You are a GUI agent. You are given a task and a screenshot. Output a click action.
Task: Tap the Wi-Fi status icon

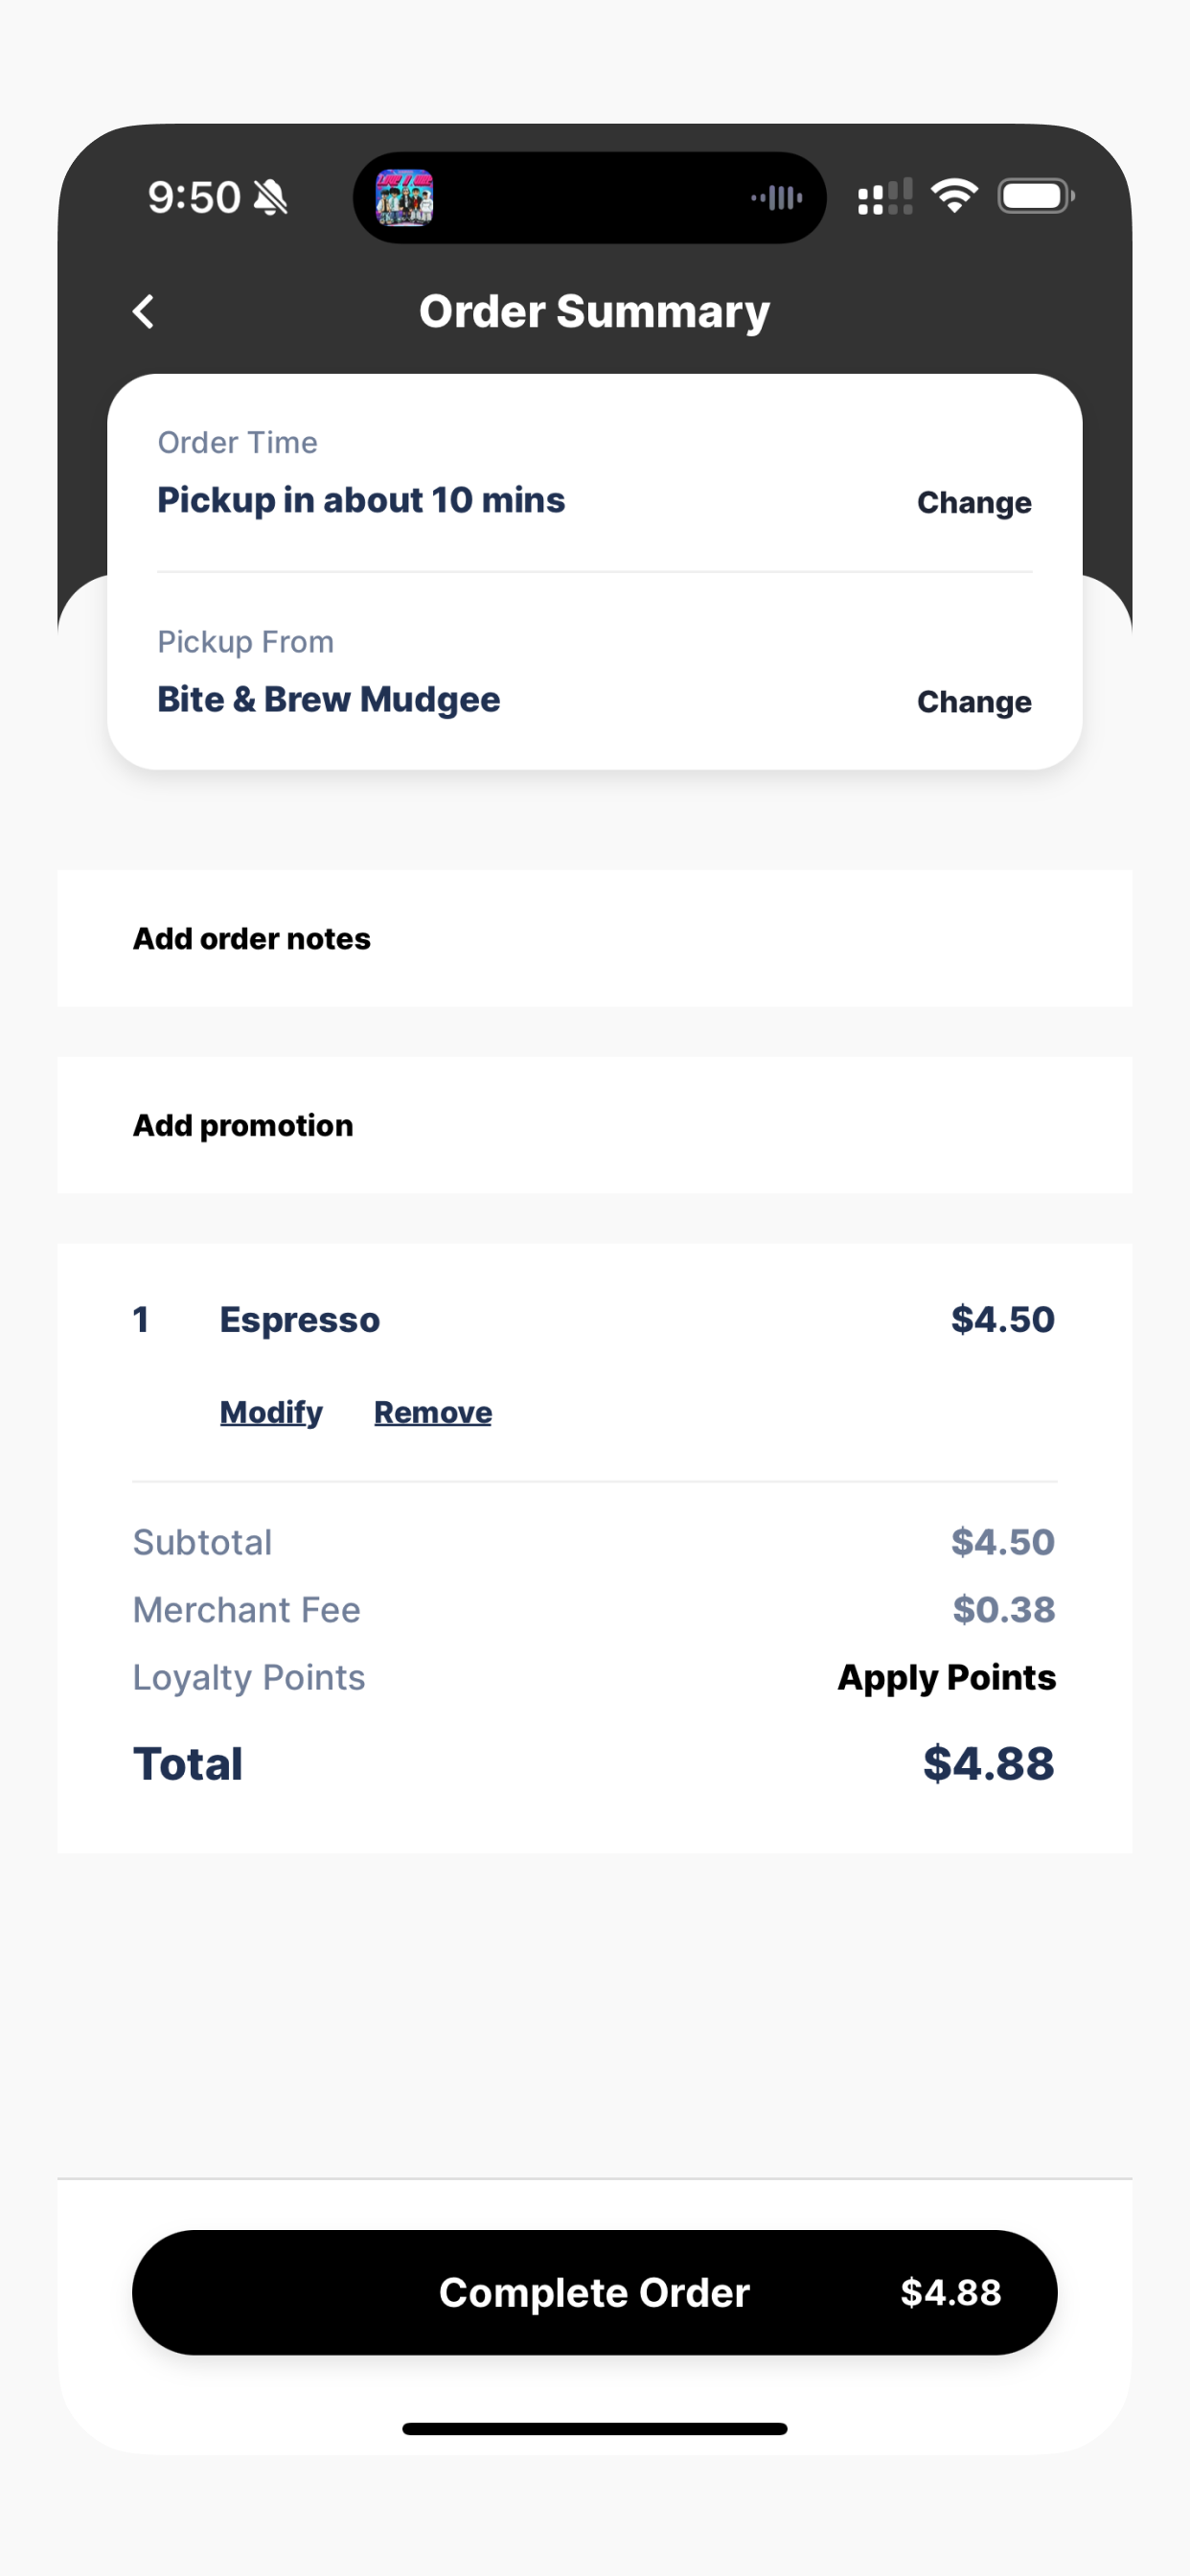955,196
